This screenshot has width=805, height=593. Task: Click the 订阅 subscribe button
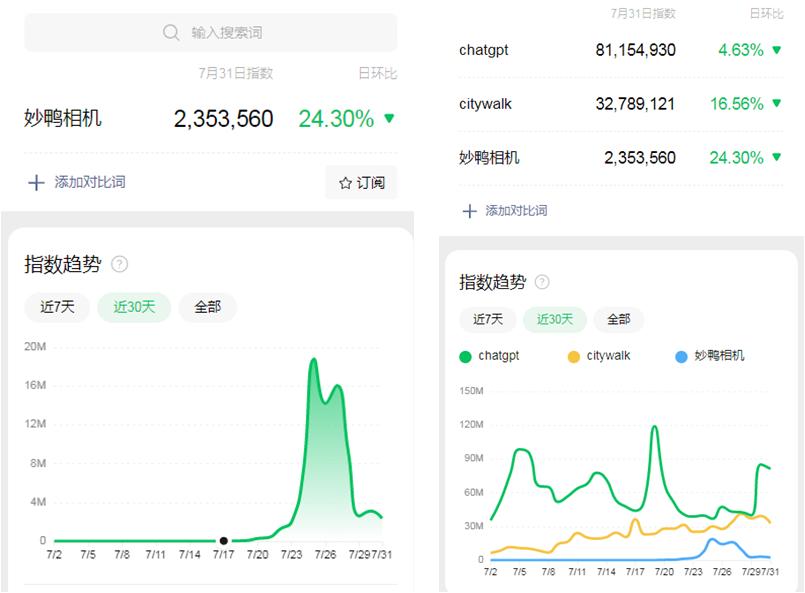click(360, 182)
